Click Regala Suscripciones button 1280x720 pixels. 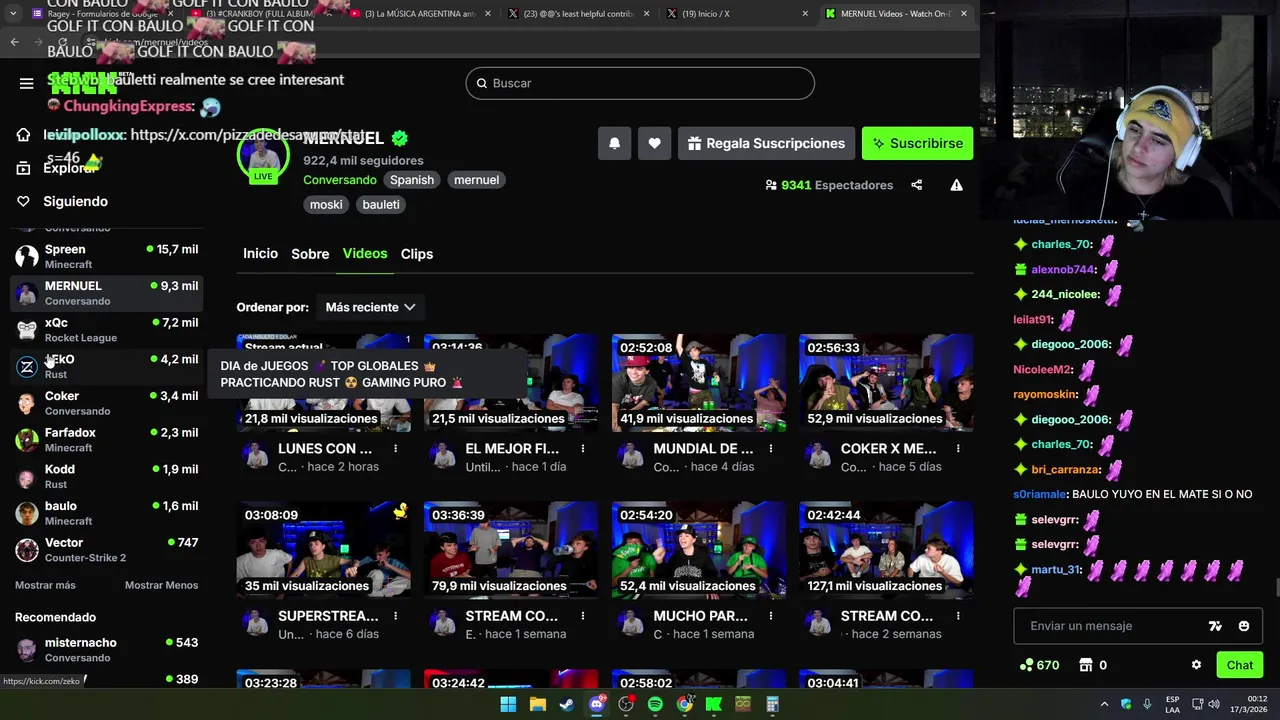coord(767,143)
